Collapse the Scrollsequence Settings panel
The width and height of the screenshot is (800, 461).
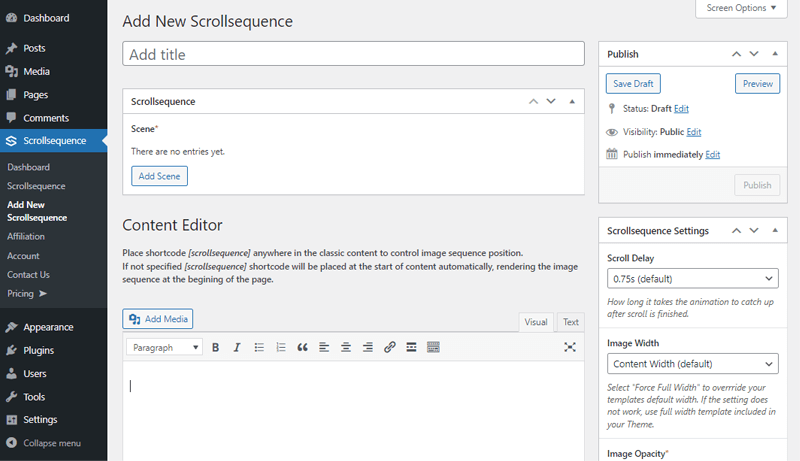[x=775, y=230]
